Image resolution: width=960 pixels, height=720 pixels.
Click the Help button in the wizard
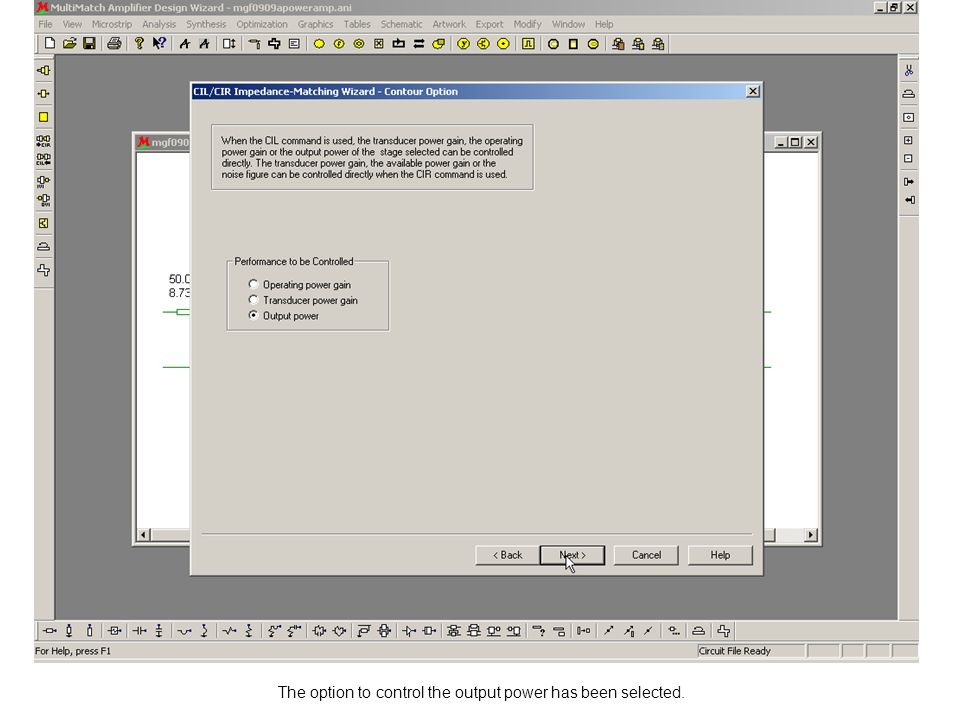coord(720,555)
